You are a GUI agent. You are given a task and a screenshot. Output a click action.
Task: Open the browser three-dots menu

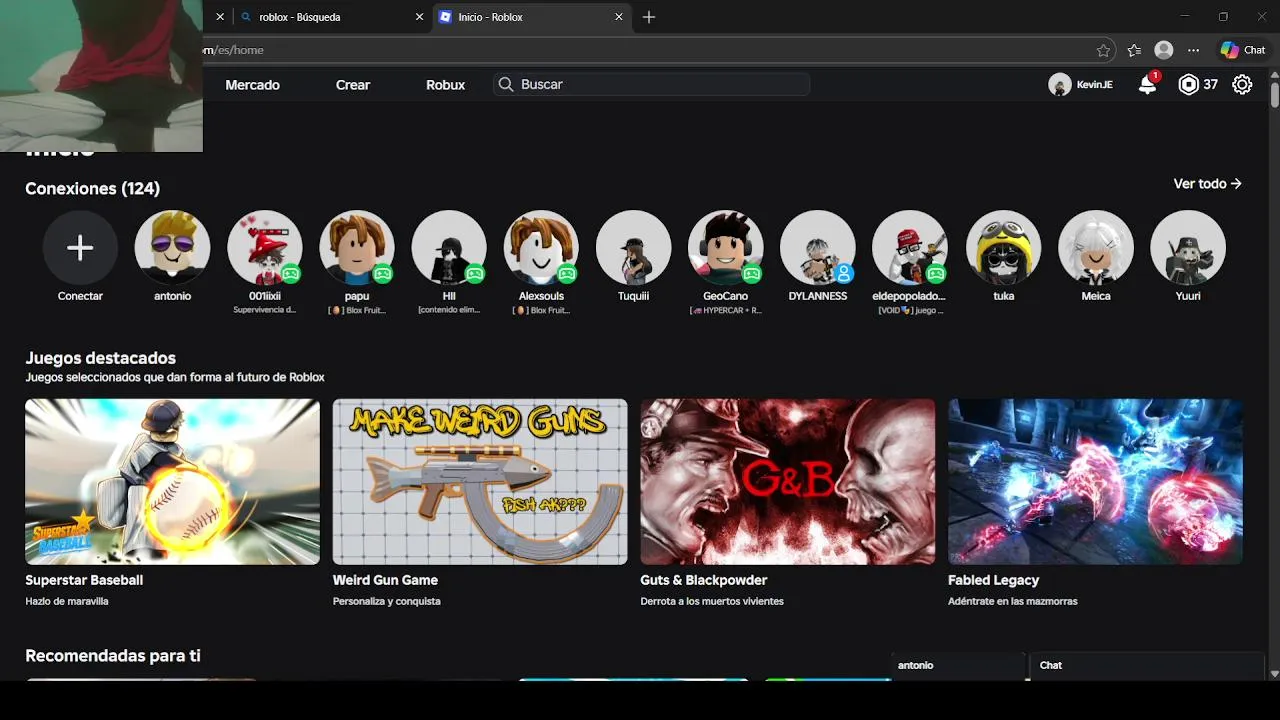[x=1193, y=50]
